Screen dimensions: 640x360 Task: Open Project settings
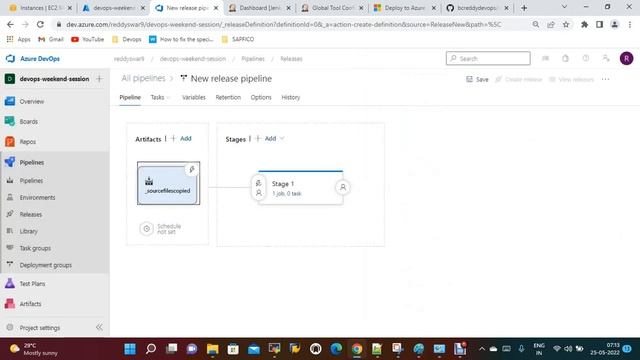click(40, 328)
